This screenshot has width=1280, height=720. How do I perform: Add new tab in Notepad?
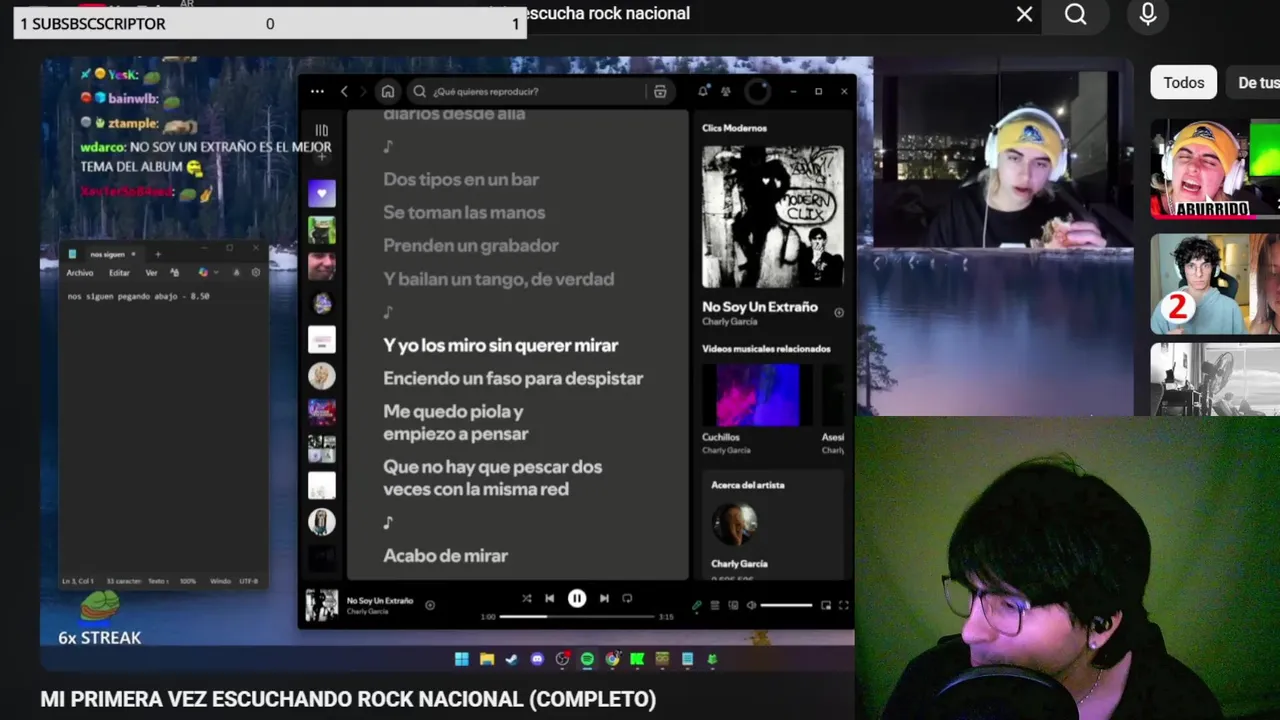click(158, 254)
